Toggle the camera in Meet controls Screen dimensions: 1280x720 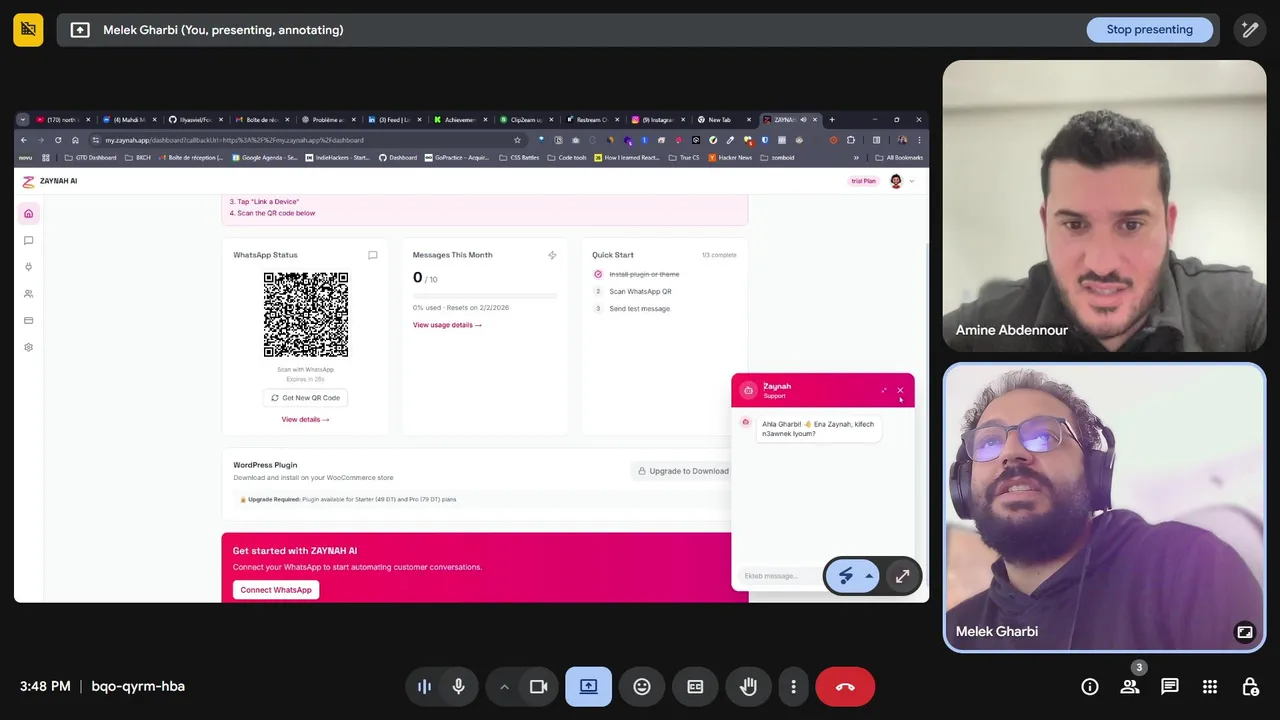click(x=538, y=687)
